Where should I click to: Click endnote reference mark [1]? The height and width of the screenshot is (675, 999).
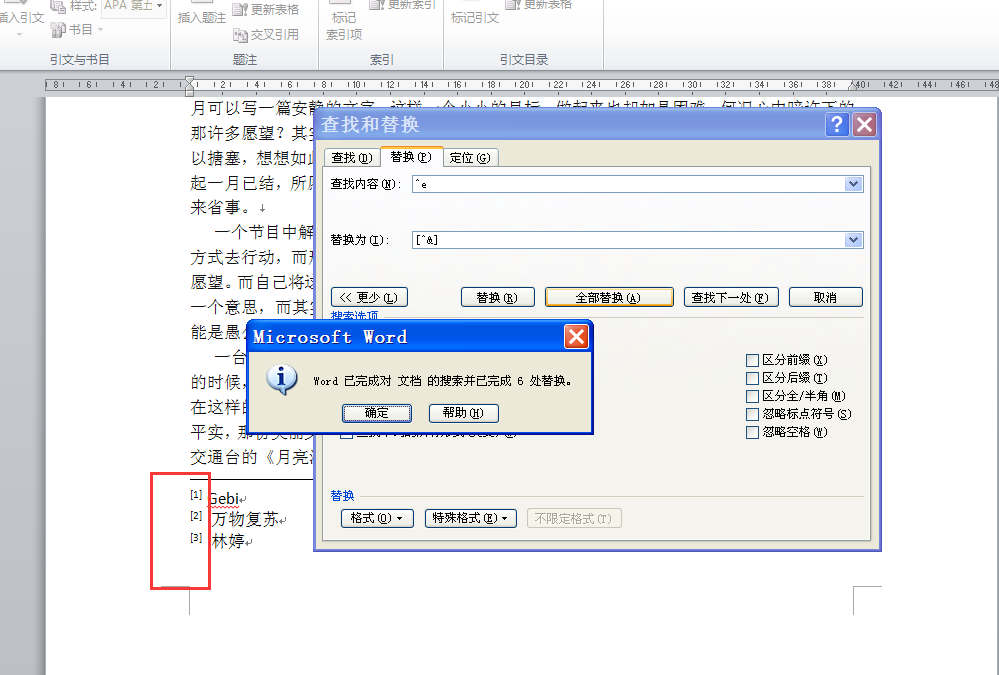pos(196,495)
